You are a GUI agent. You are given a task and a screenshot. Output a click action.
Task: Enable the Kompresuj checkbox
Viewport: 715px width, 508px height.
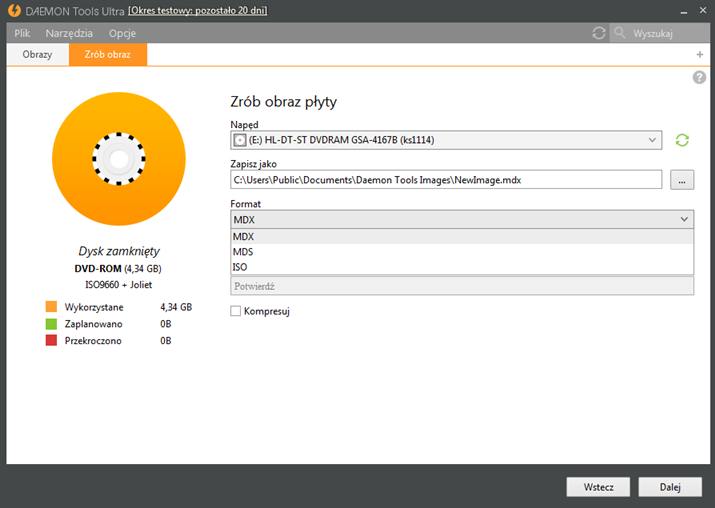click(x=235, y=311)
